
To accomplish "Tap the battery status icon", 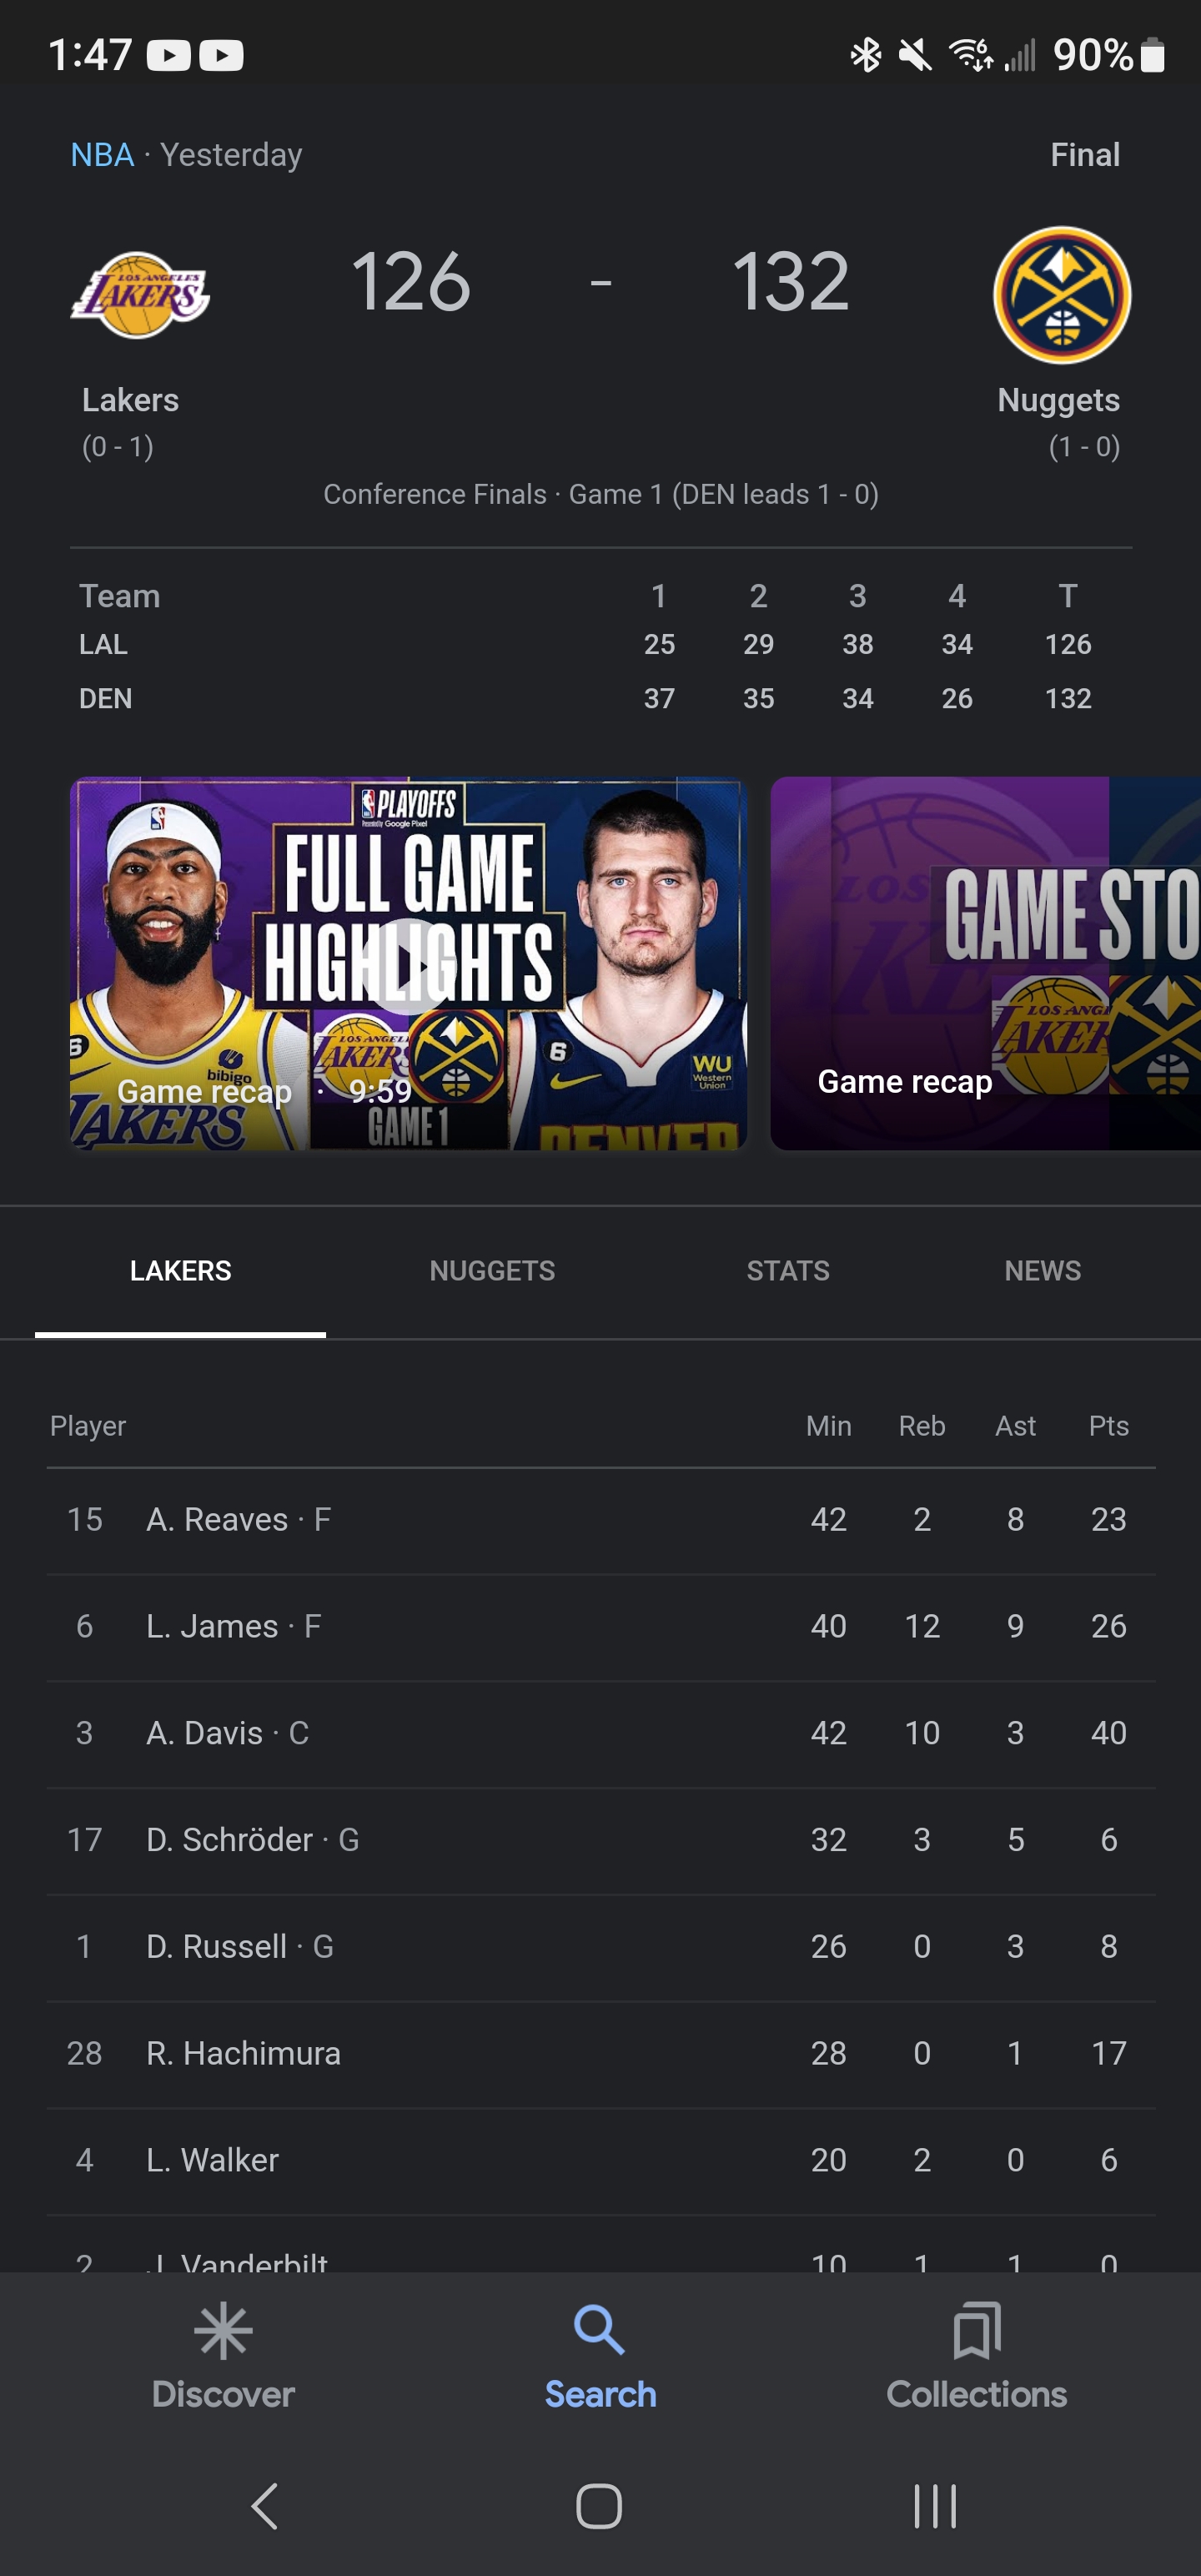I will 1153,54.
